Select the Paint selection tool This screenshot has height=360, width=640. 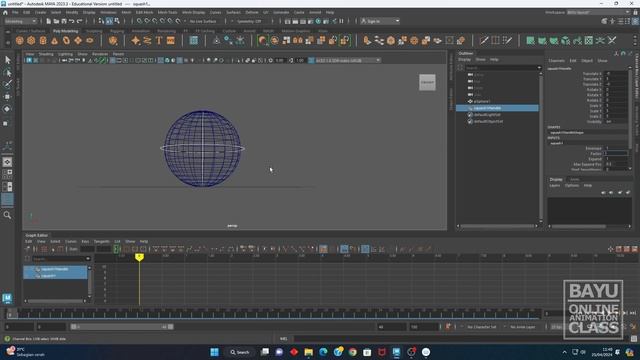click(x=7, y=84)
